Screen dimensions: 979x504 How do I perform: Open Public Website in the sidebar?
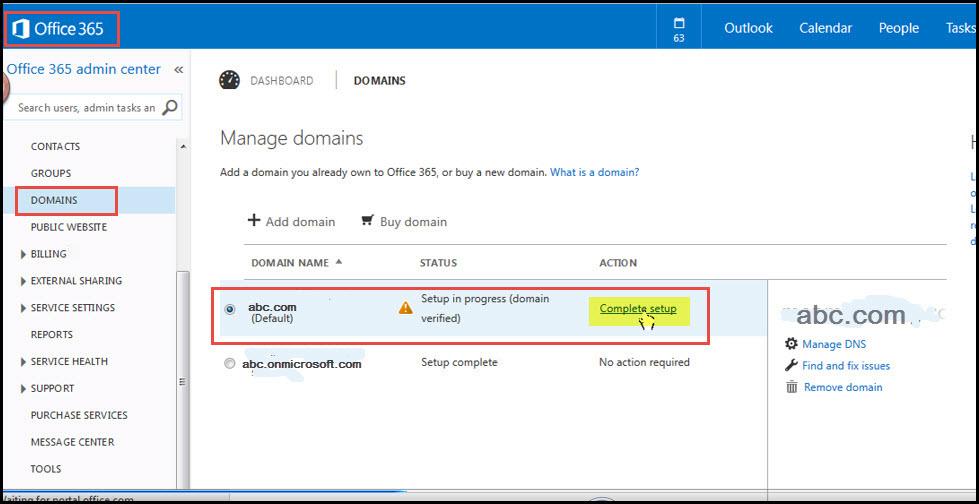[x=69, y=227]
